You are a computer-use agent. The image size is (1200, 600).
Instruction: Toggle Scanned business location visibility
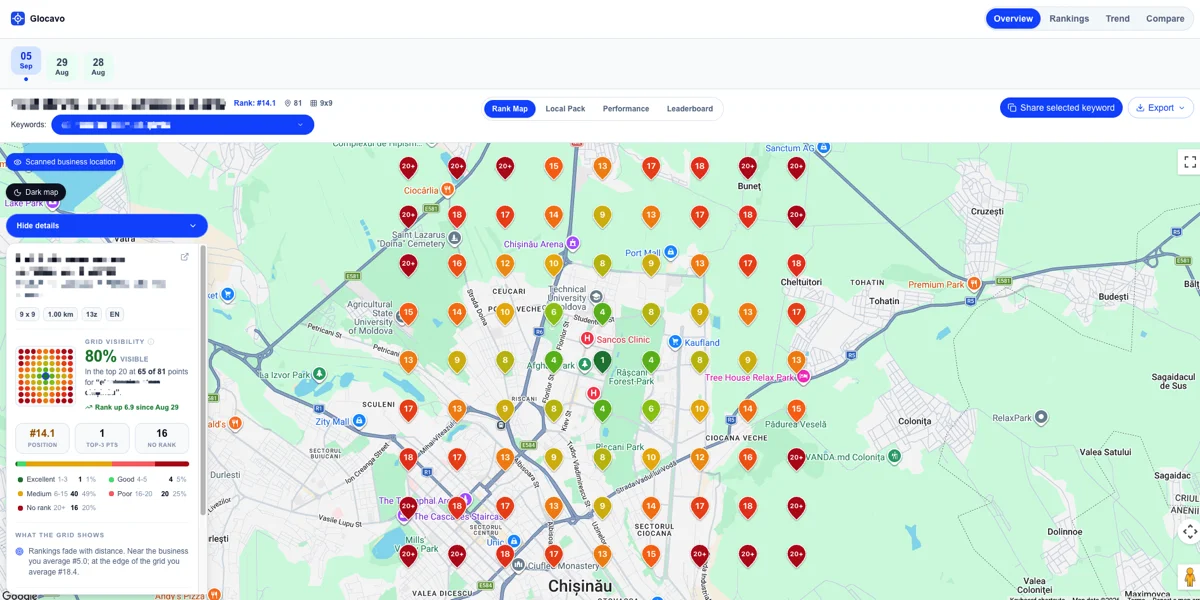(x=65, y=162)
